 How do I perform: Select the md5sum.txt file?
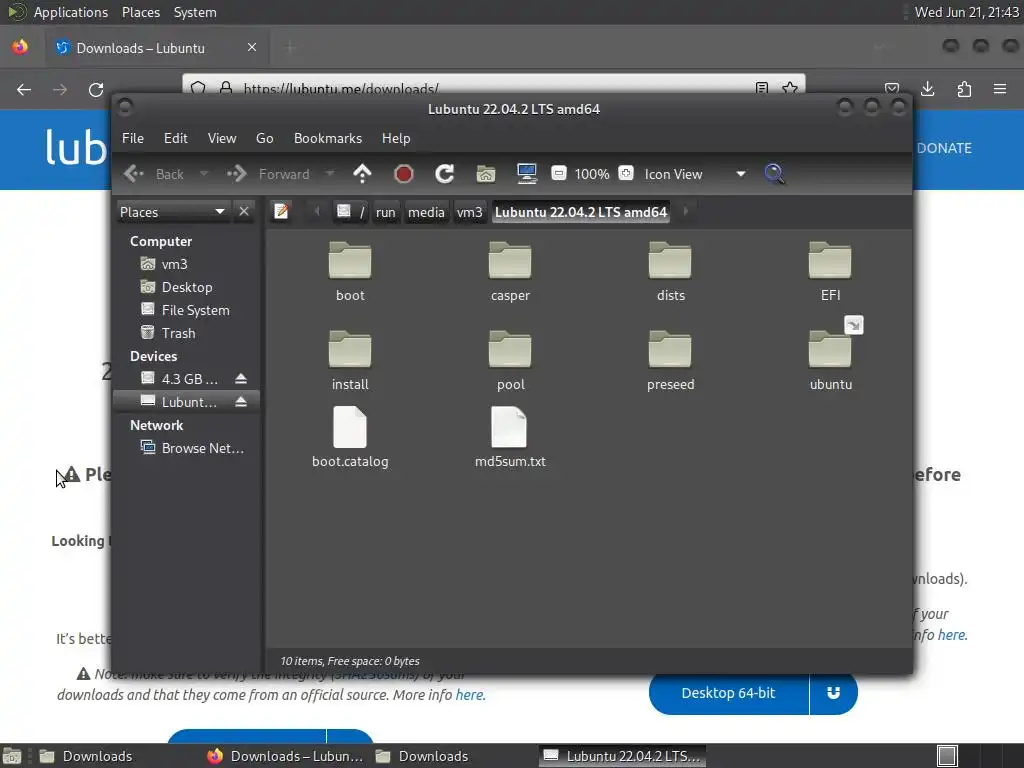coord(510,438)
